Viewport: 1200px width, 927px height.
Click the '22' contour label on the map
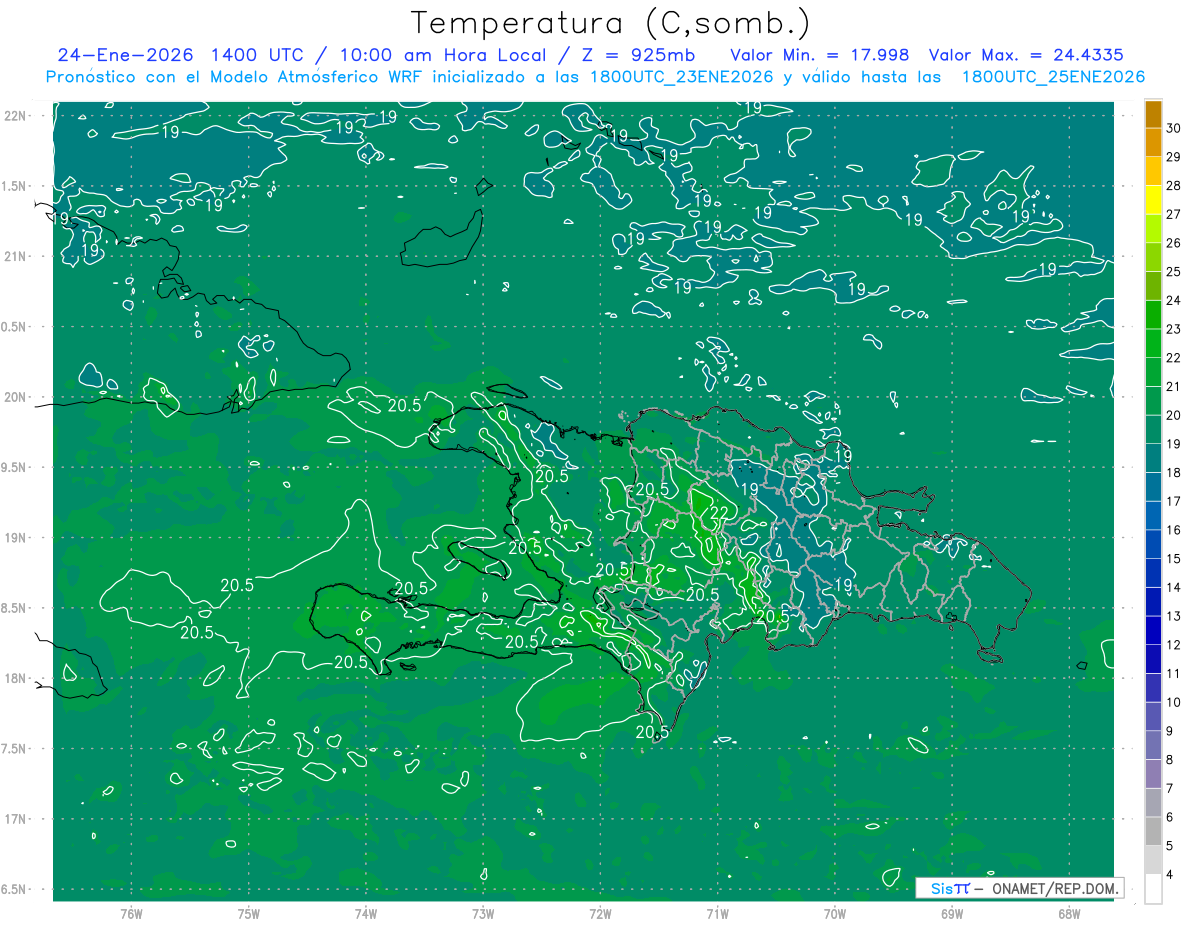(x=718, y=513)
